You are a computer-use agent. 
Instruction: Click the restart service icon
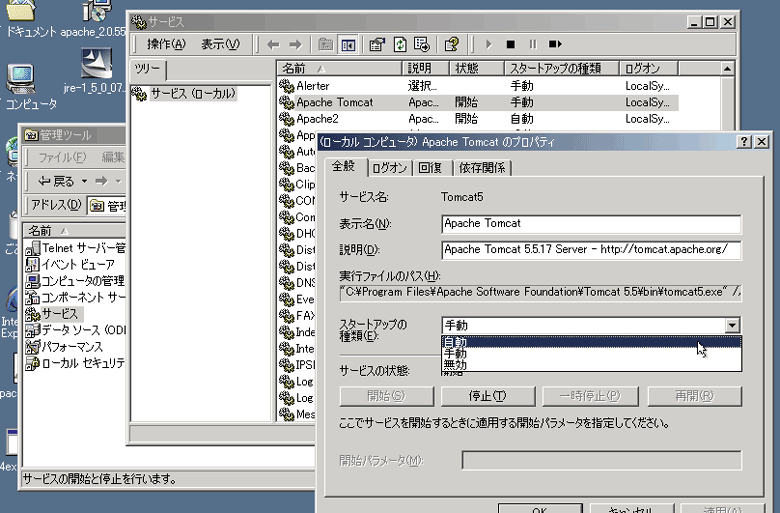click(555, 45)
